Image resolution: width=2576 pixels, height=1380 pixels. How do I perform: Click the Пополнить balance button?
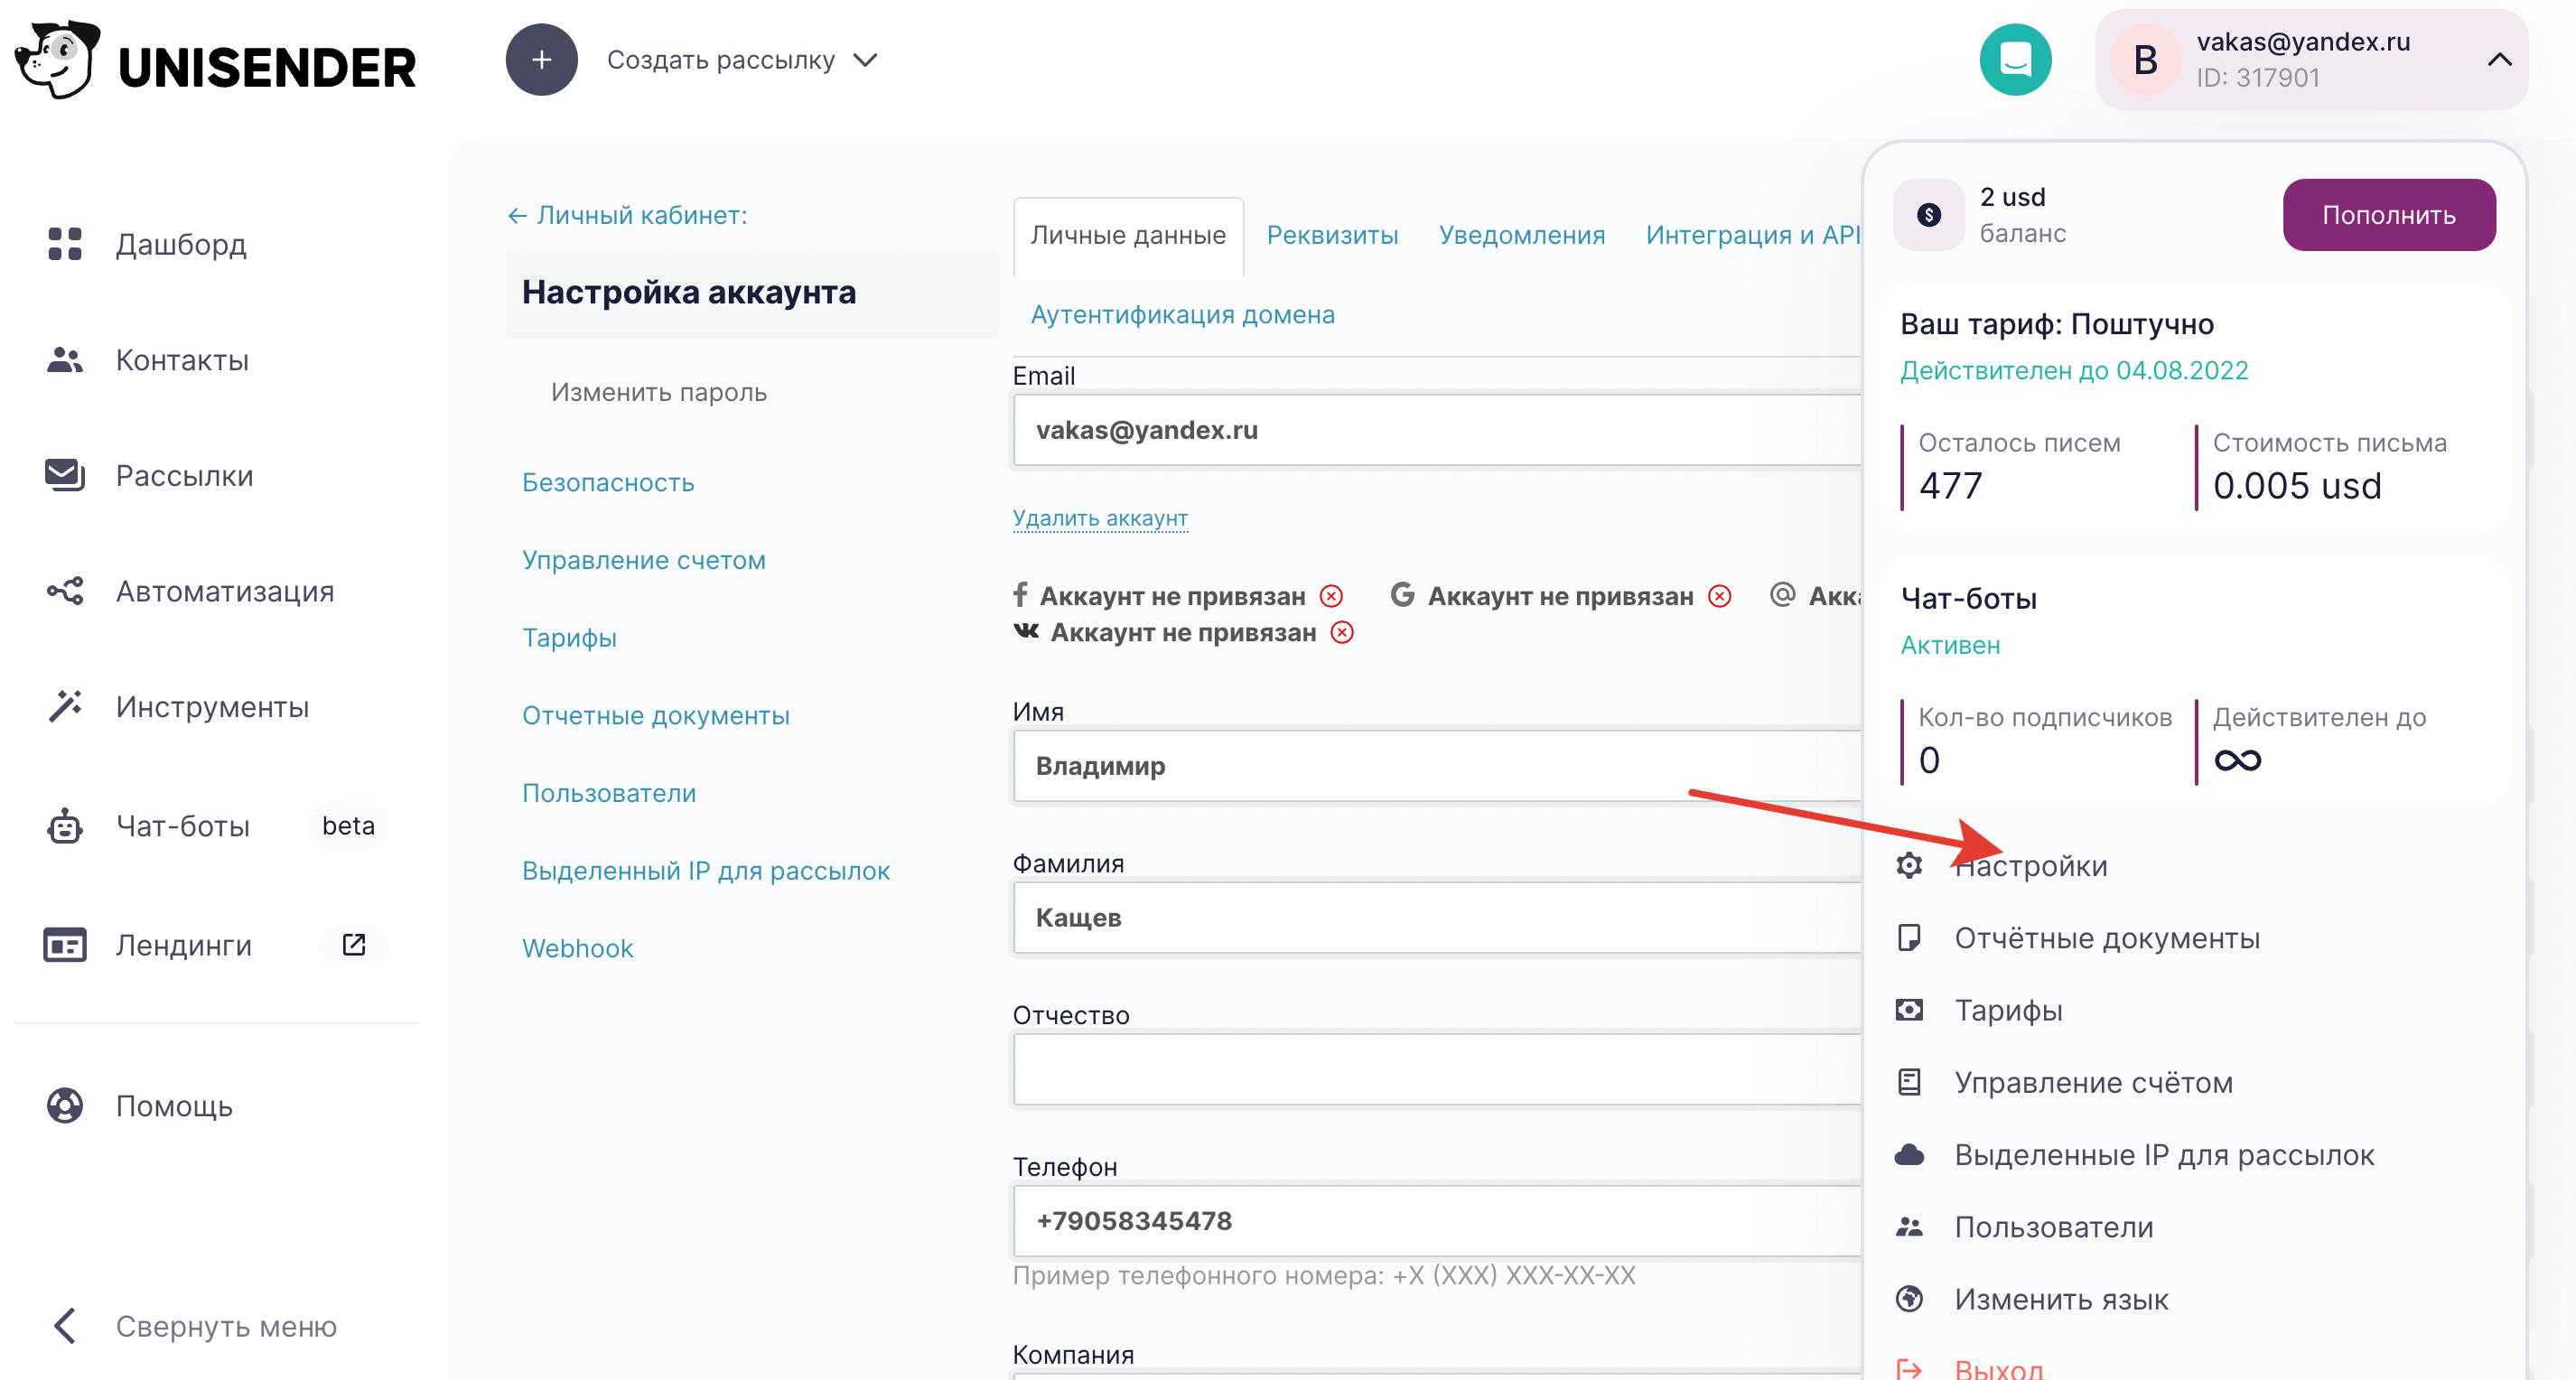coord(2389,214)
